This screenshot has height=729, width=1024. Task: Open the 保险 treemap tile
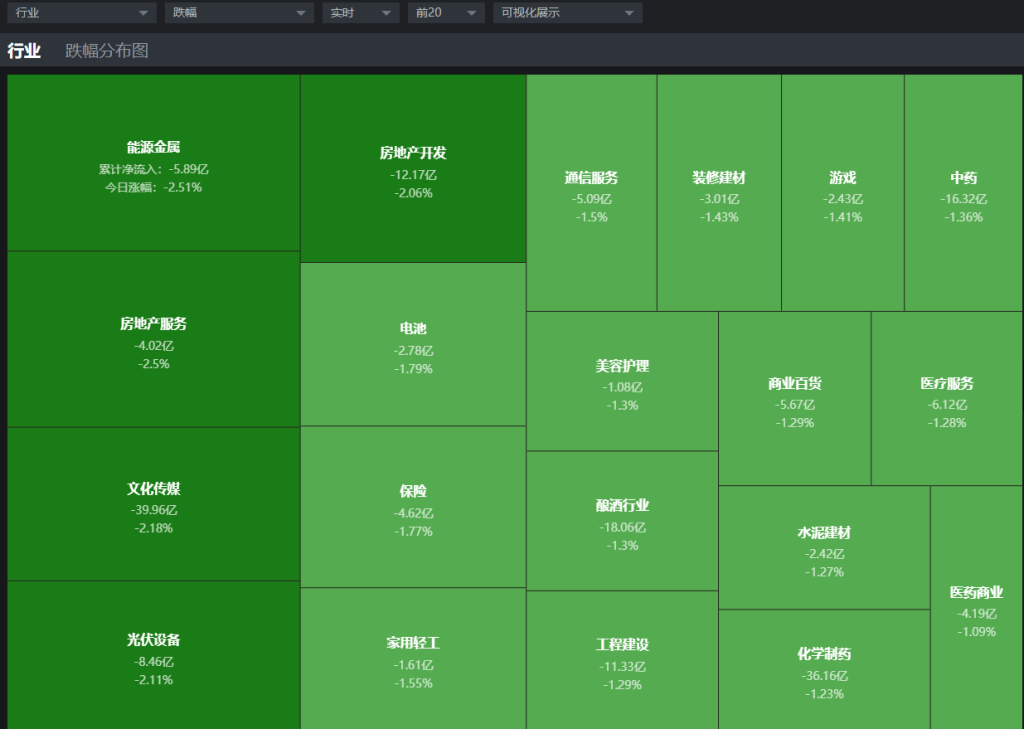[x=412, y=508]
